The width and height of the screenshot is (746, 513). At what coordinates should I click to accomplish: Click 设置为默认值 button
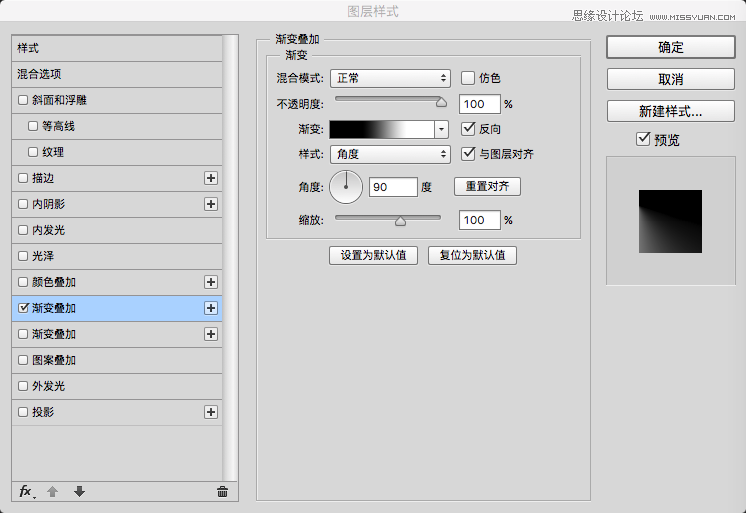[373, 255]
